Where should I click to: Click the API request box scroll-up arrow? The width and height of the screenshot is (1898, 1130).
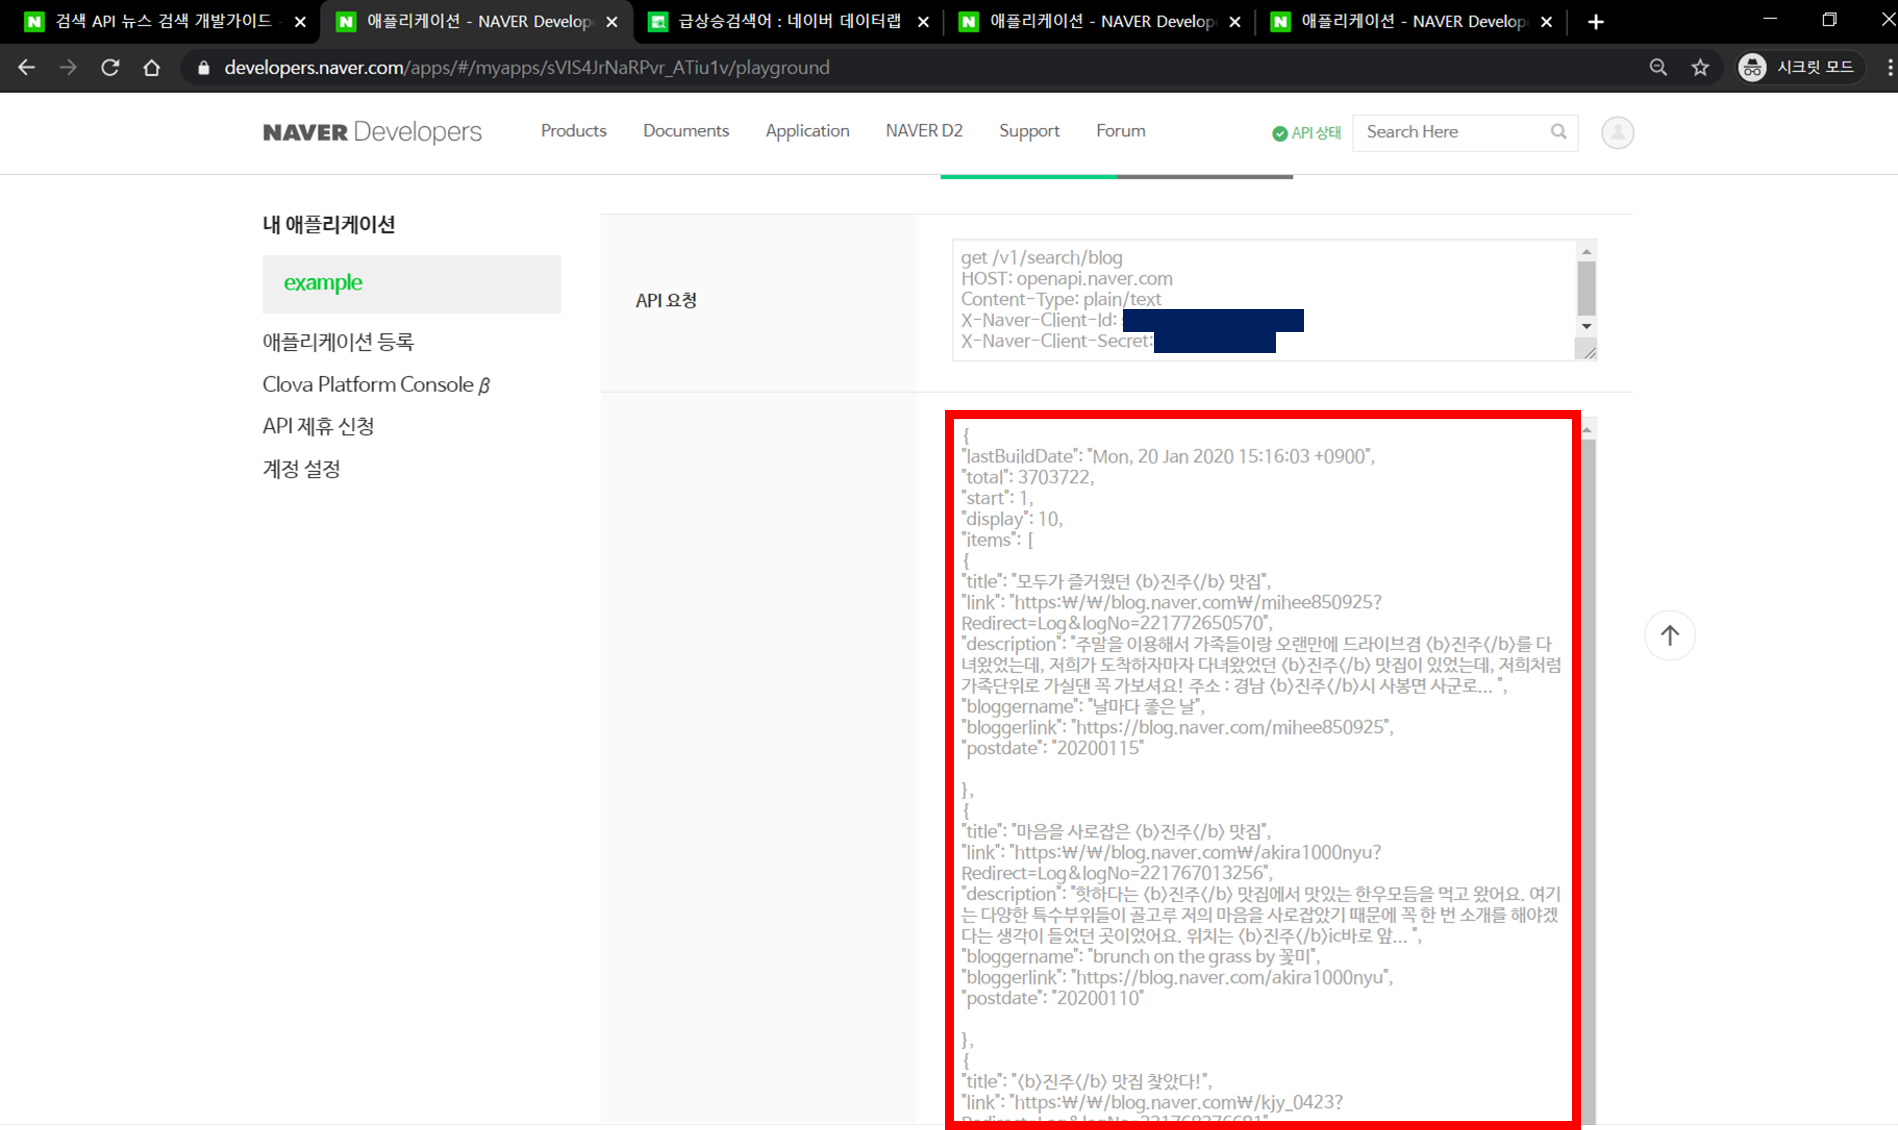click(x=1586, y=251)
